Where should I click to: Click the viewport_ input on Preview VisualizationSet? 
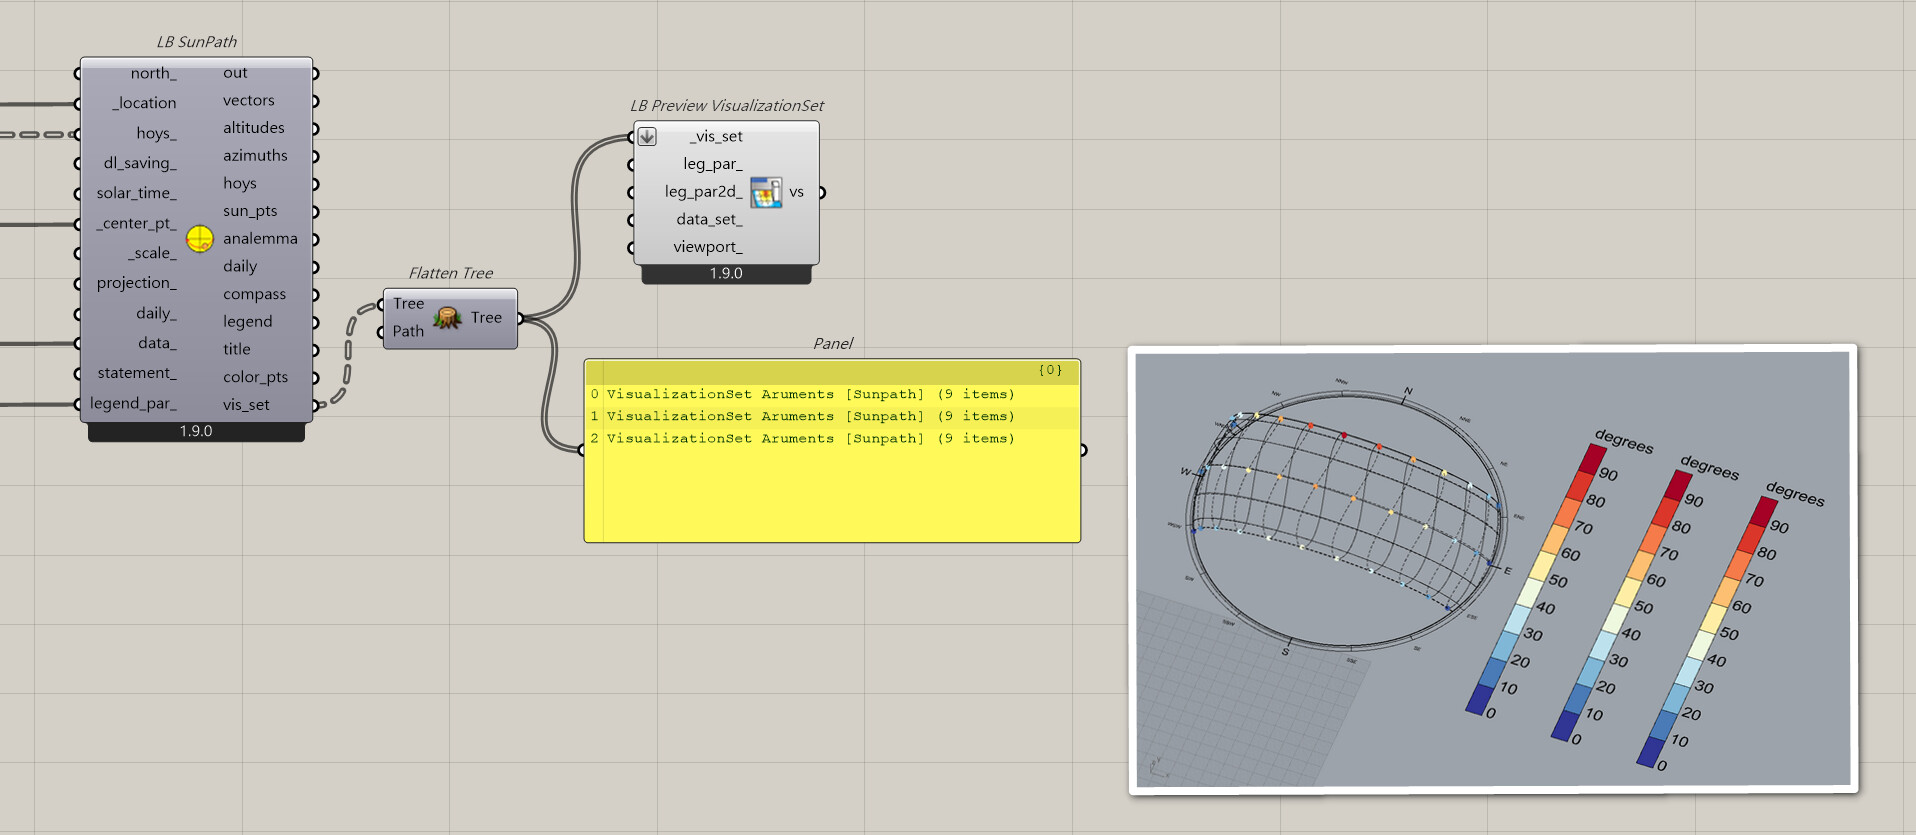708,247
